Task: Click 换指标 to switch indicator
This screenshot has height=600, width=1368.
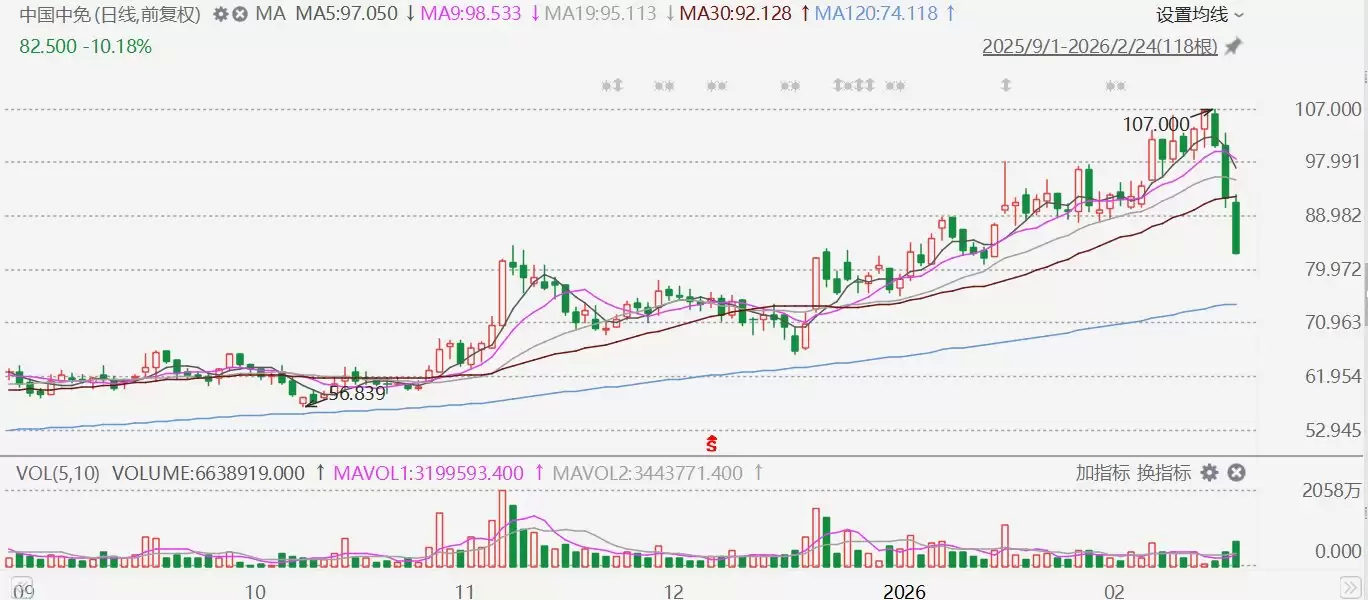Action: click(x=1164, y=473)
